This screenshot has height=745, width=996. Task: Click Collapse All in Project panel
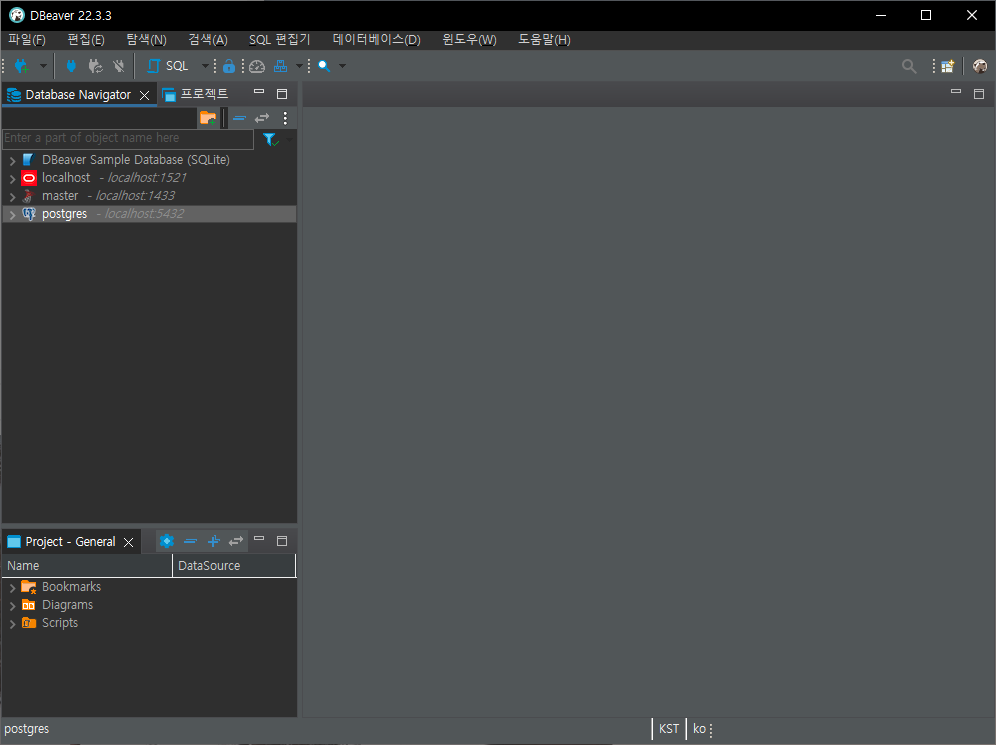coord(190,541)
